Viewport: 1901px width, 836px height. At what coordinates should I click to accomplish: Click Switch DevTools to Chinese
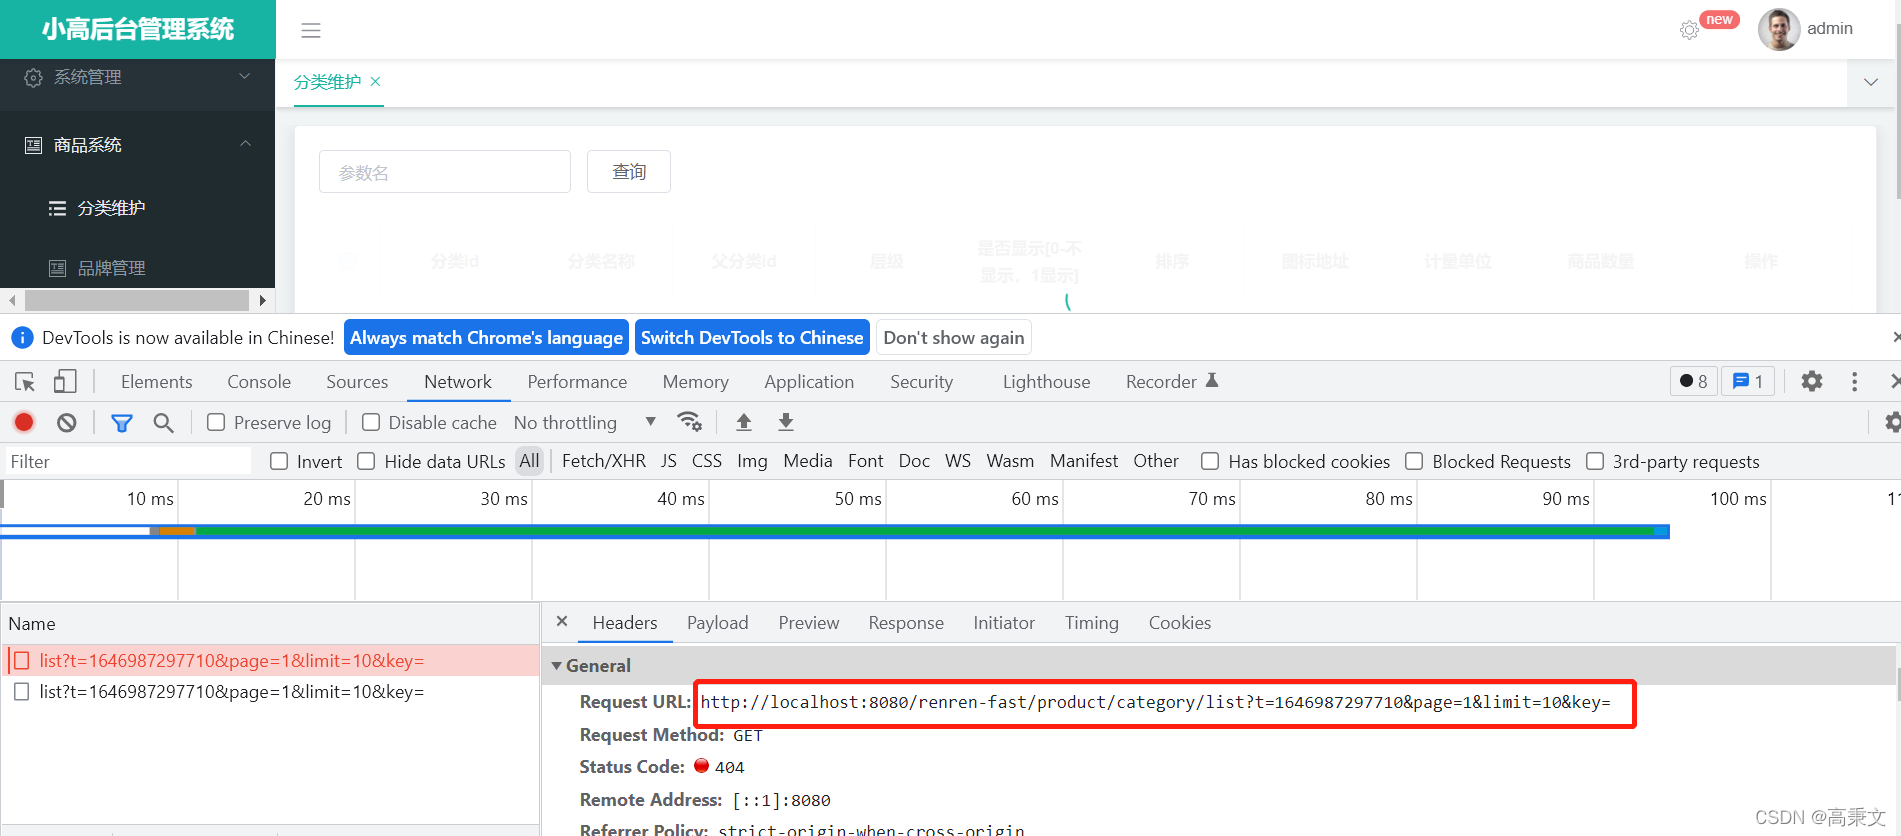(752, 337)
